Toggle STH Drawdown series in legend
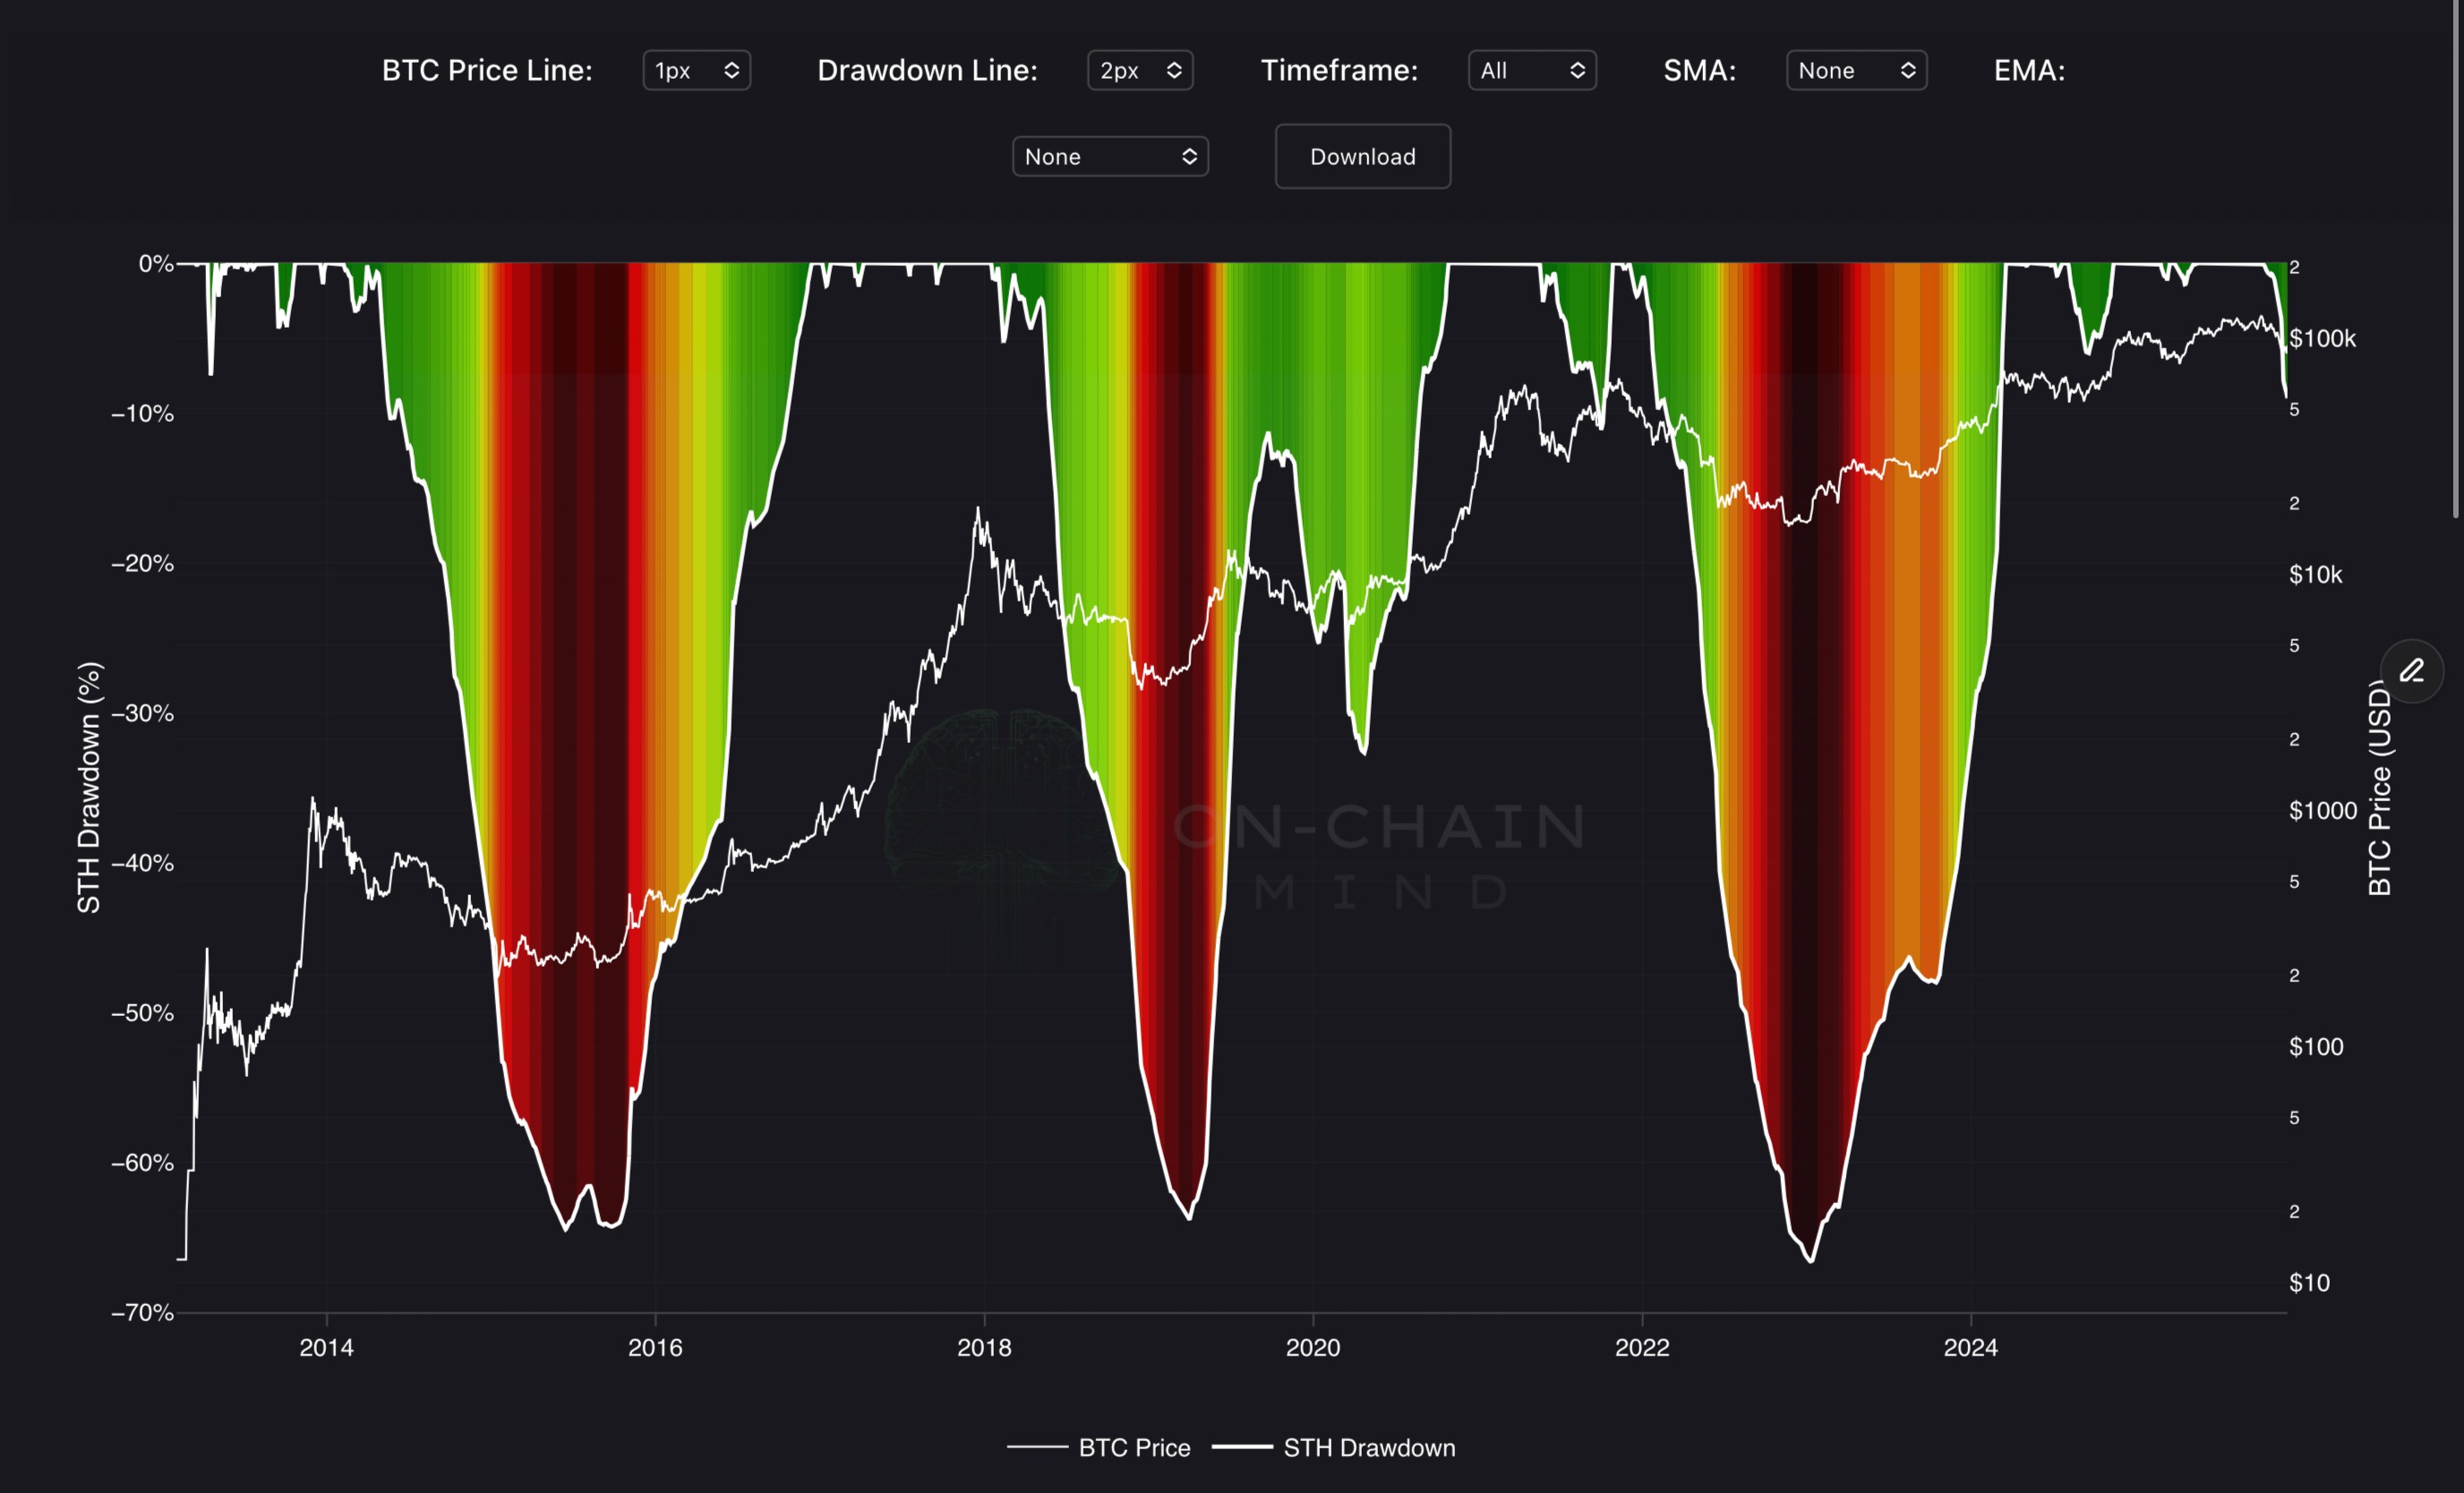The width and height of the screenshot is (2464, 1493). coord(1368,1448)
